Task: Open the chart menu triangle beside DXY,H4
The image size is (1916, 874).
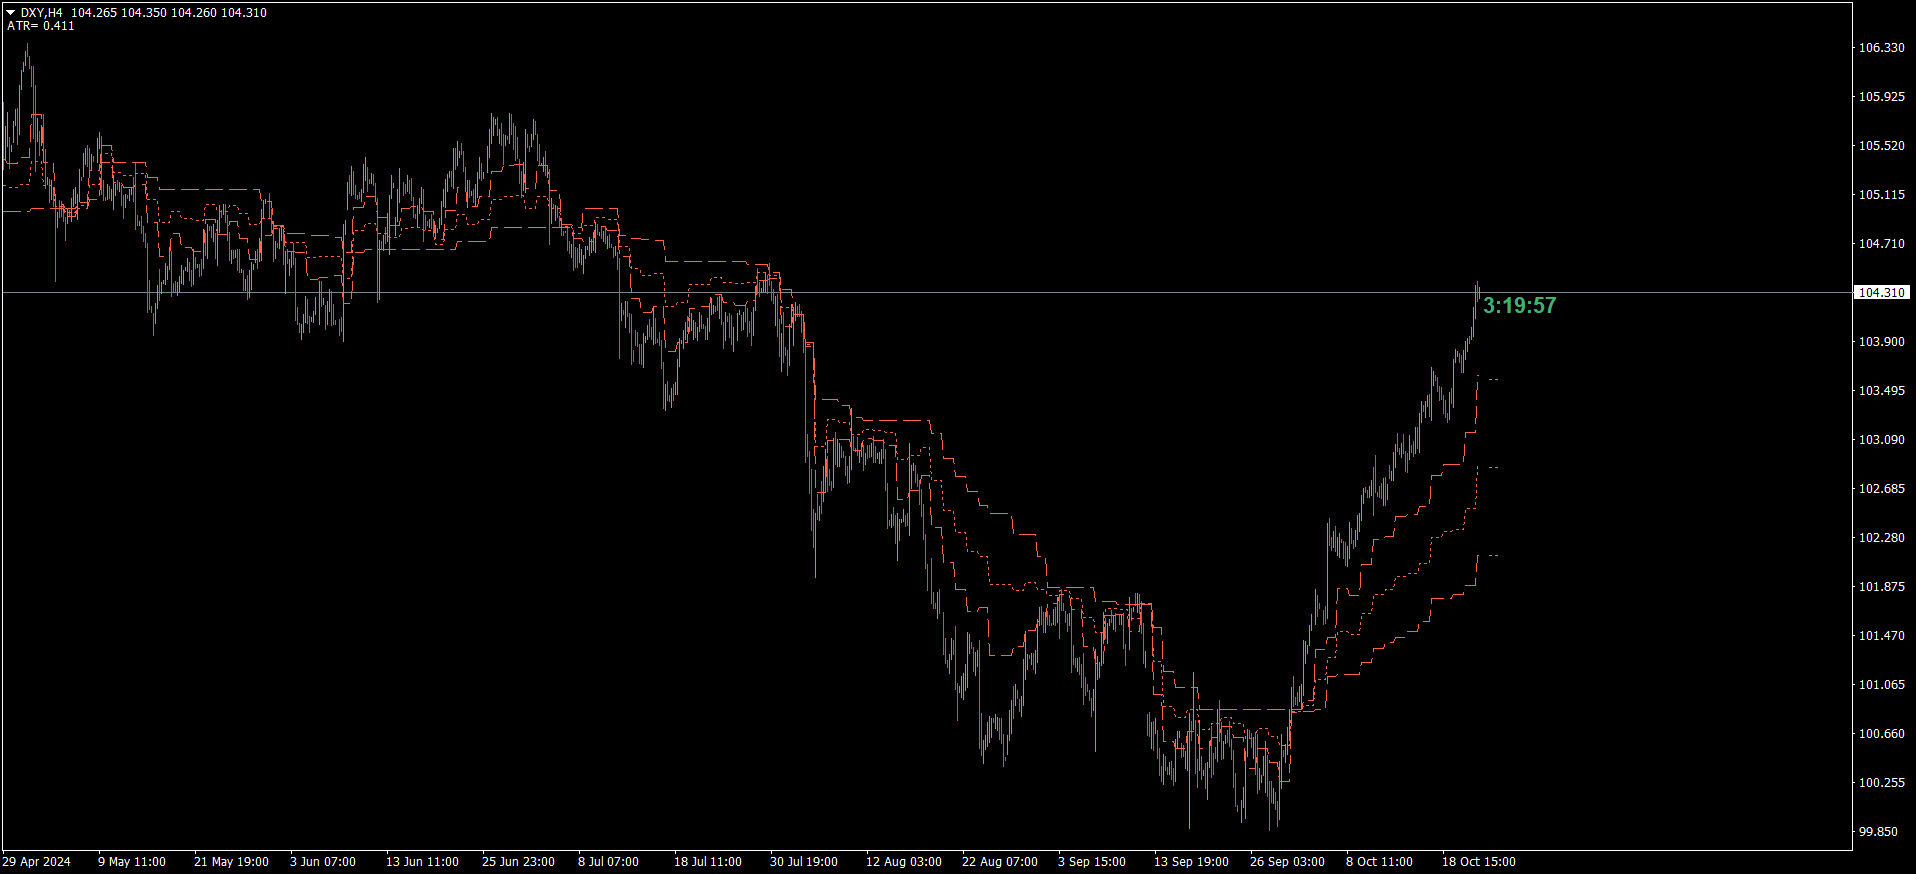Action: [11, 13]
